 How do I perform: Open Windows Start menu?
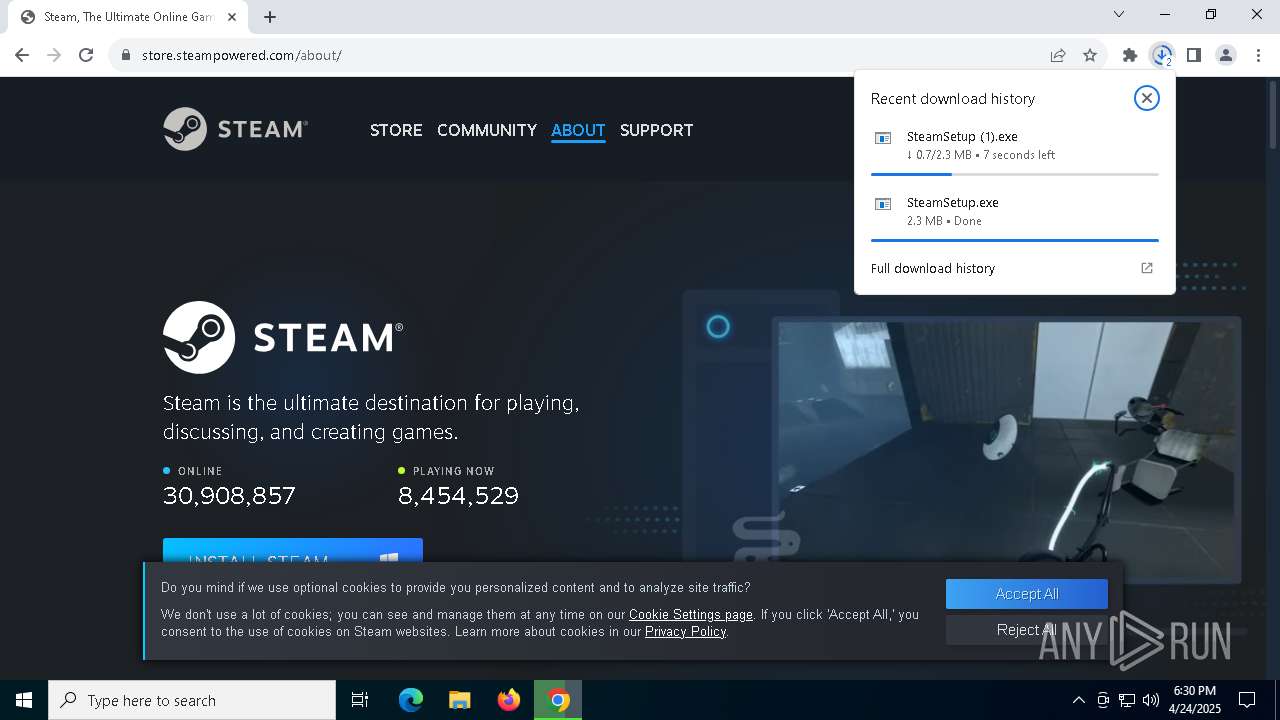(x=24, y=700)
